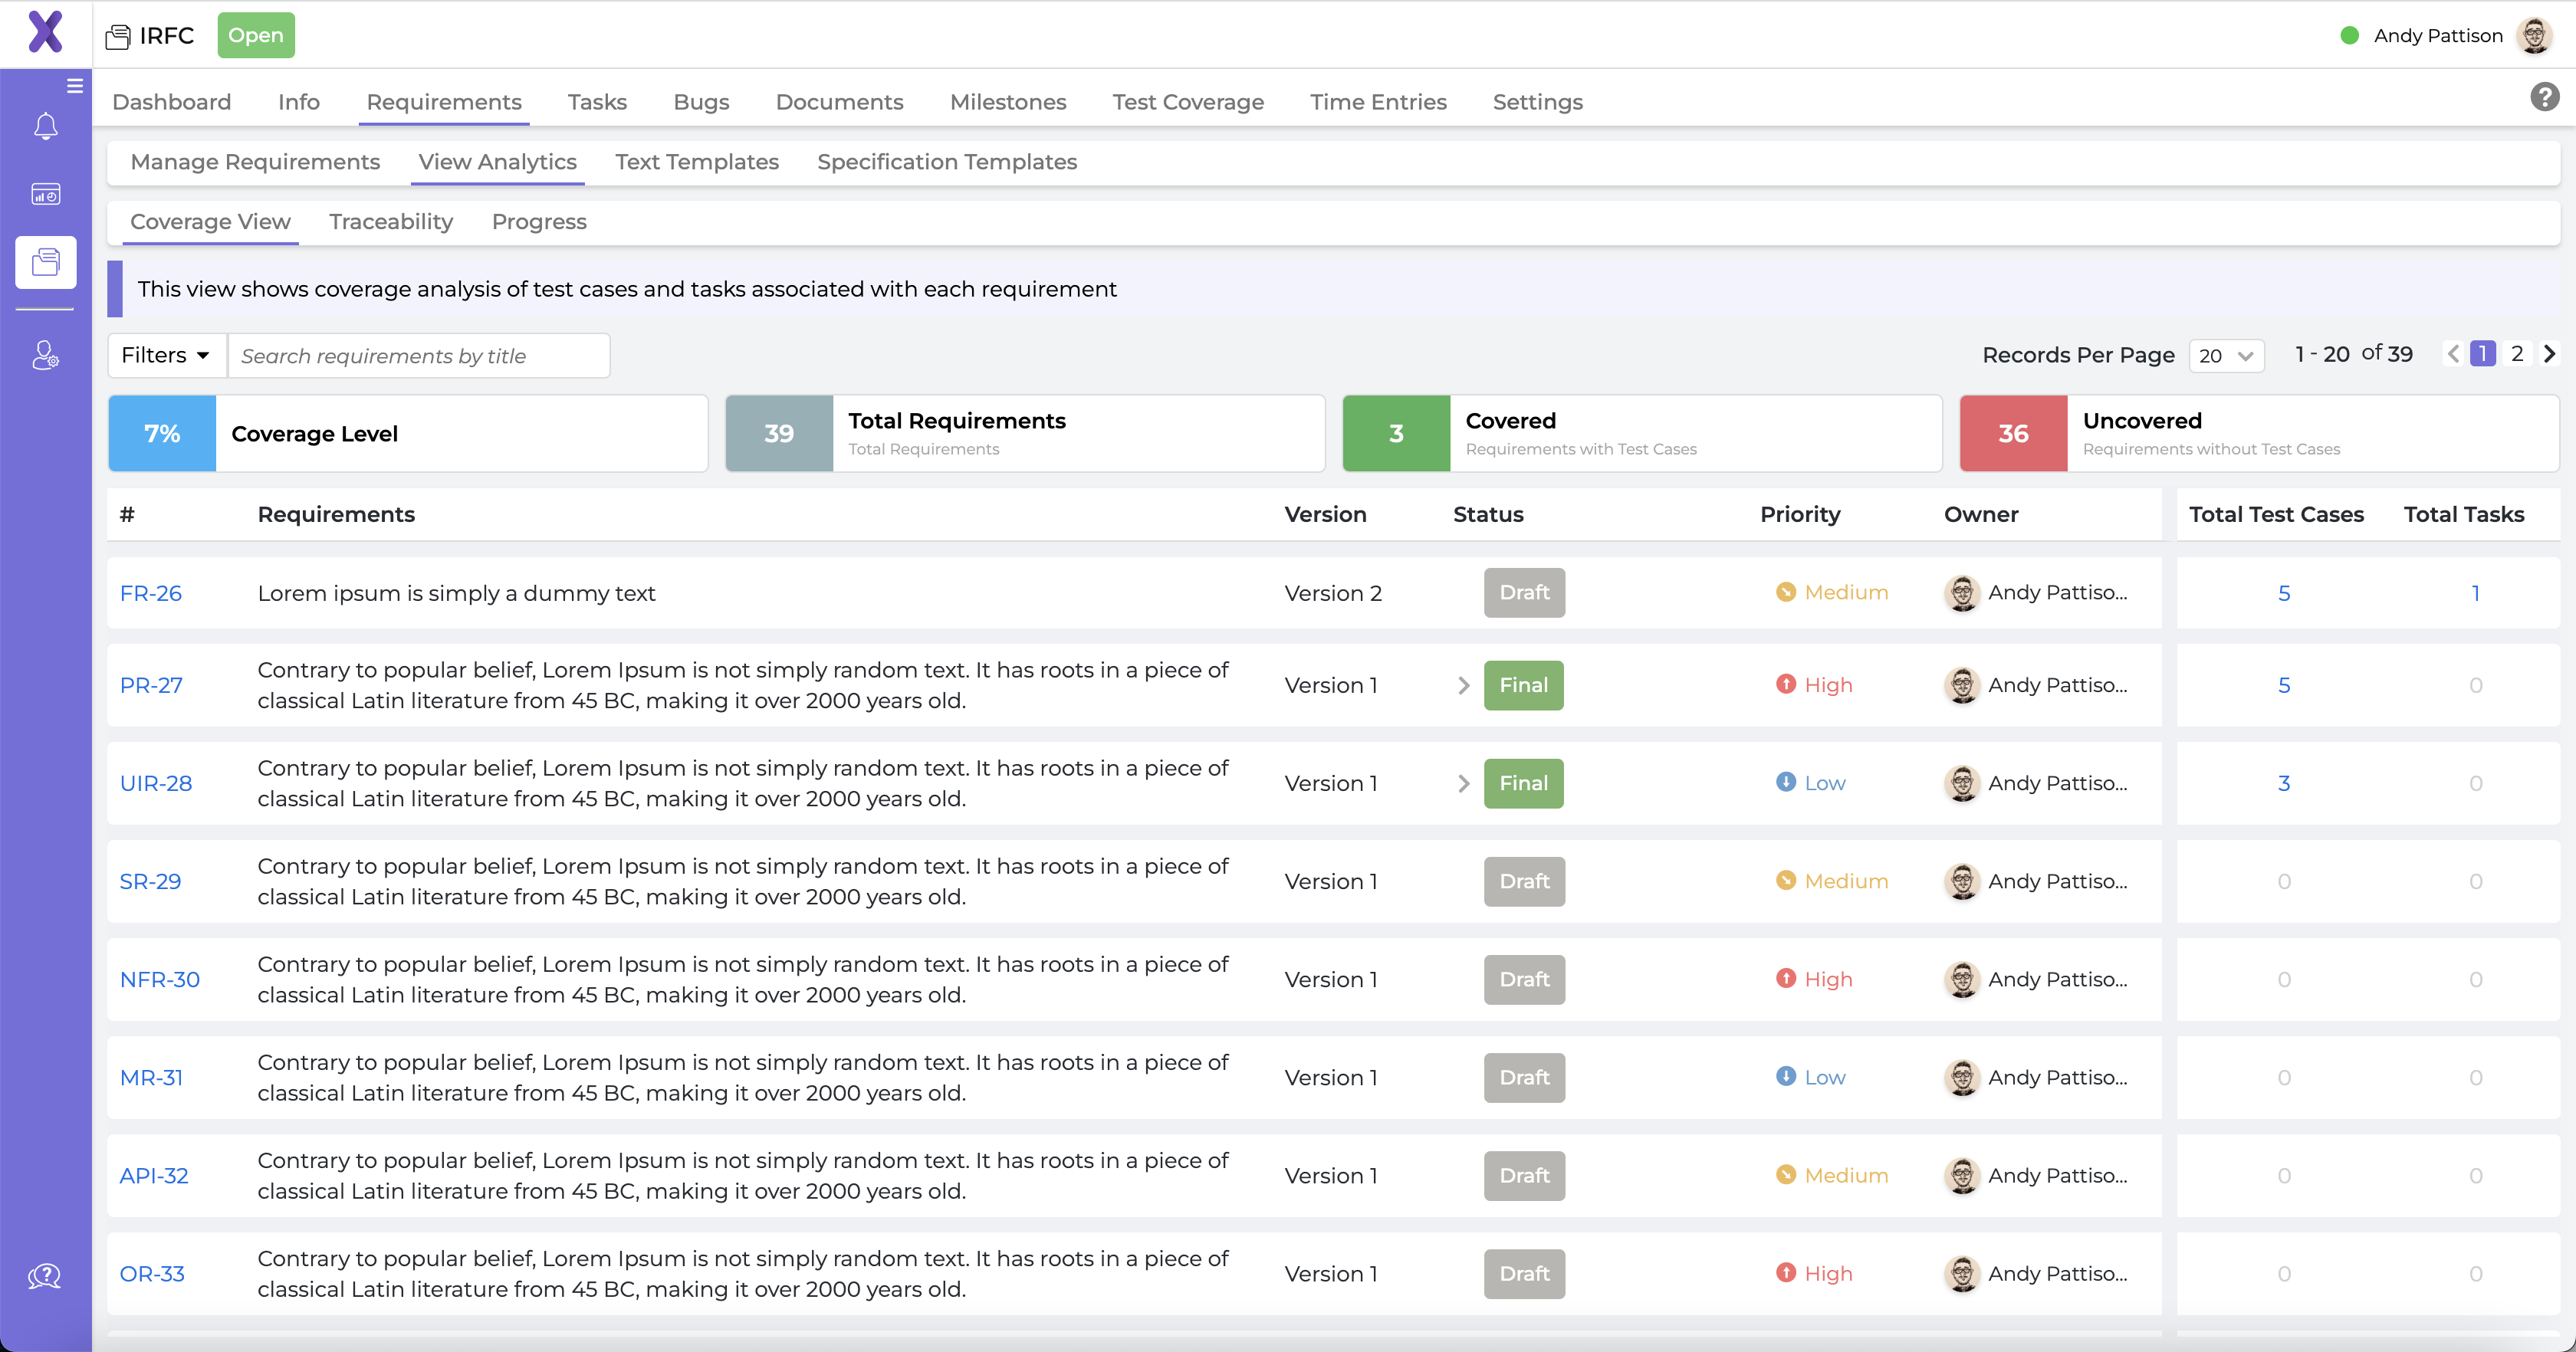
Task: Expand the version chevron on the PR-27 row
Action: point(1463,685)
